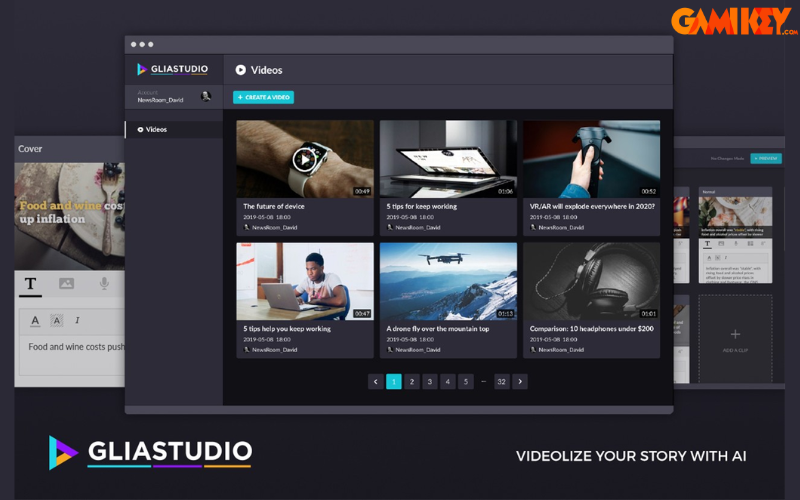The width and height of the screenshot is (800, 500).
Task: Click title 'VR/AR will explode everywhere in 2020?'
Action: pos(592,206)
